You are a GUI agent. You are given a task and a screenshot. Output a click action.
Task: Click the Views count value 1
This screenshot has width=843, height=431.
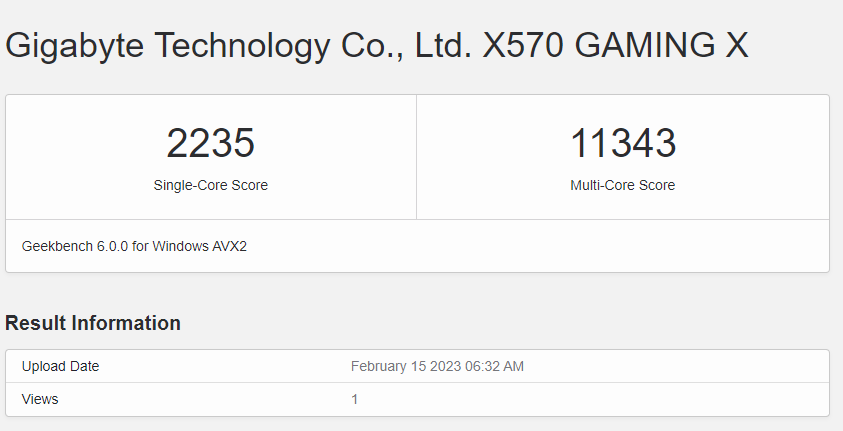tap(354, 399)
